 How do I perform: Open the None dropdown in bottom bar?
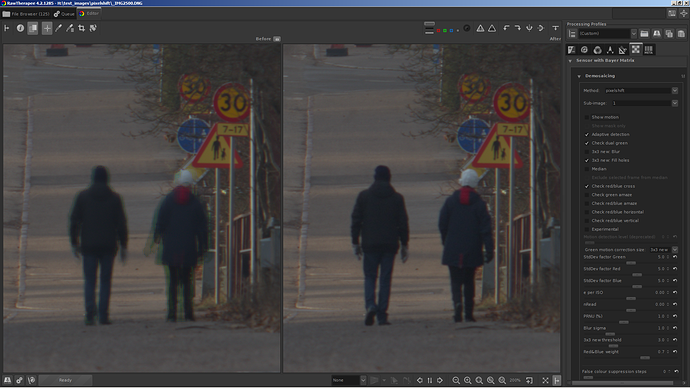click(349, 381)
